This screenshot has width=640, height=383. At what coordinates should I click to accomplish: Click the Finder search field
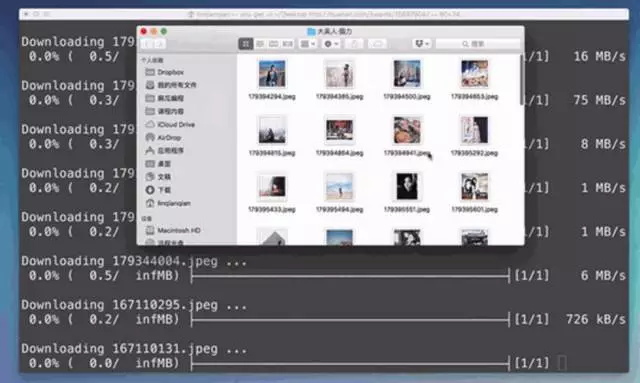[x=478, y=44]
